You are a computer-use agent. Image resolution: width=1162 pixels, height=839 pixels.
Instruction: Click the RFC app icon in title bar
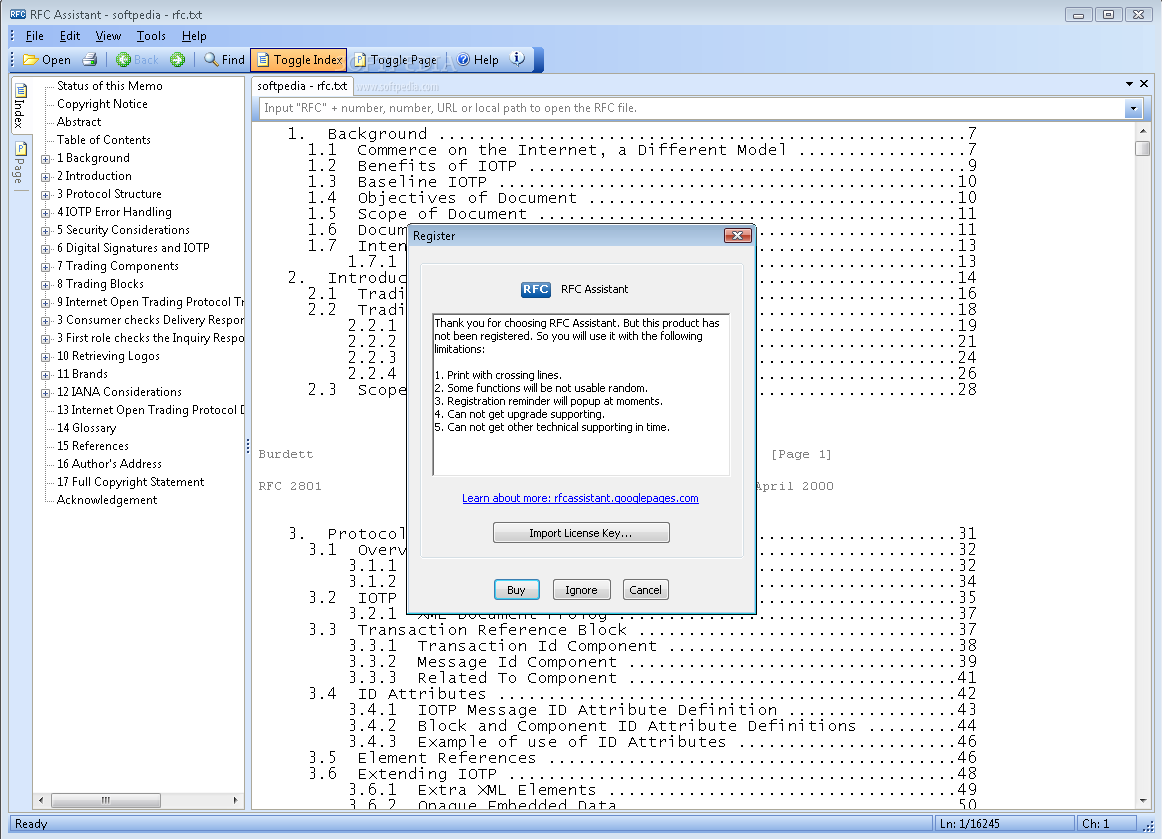tap(18, 14)
